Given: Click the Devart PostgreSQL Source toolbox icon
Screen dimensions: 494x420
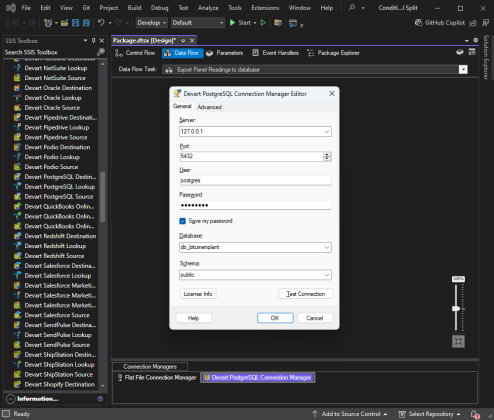Looking at the screenshot, I should [17, 197].
